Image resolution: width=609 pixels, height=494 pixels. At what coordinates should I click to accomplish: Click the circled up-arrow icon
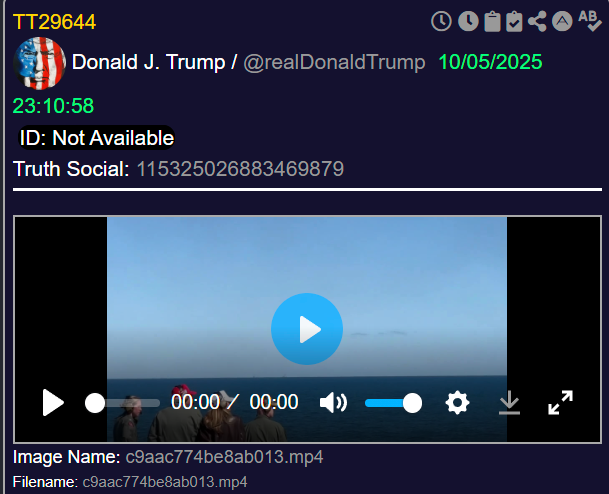coord(563,21)
